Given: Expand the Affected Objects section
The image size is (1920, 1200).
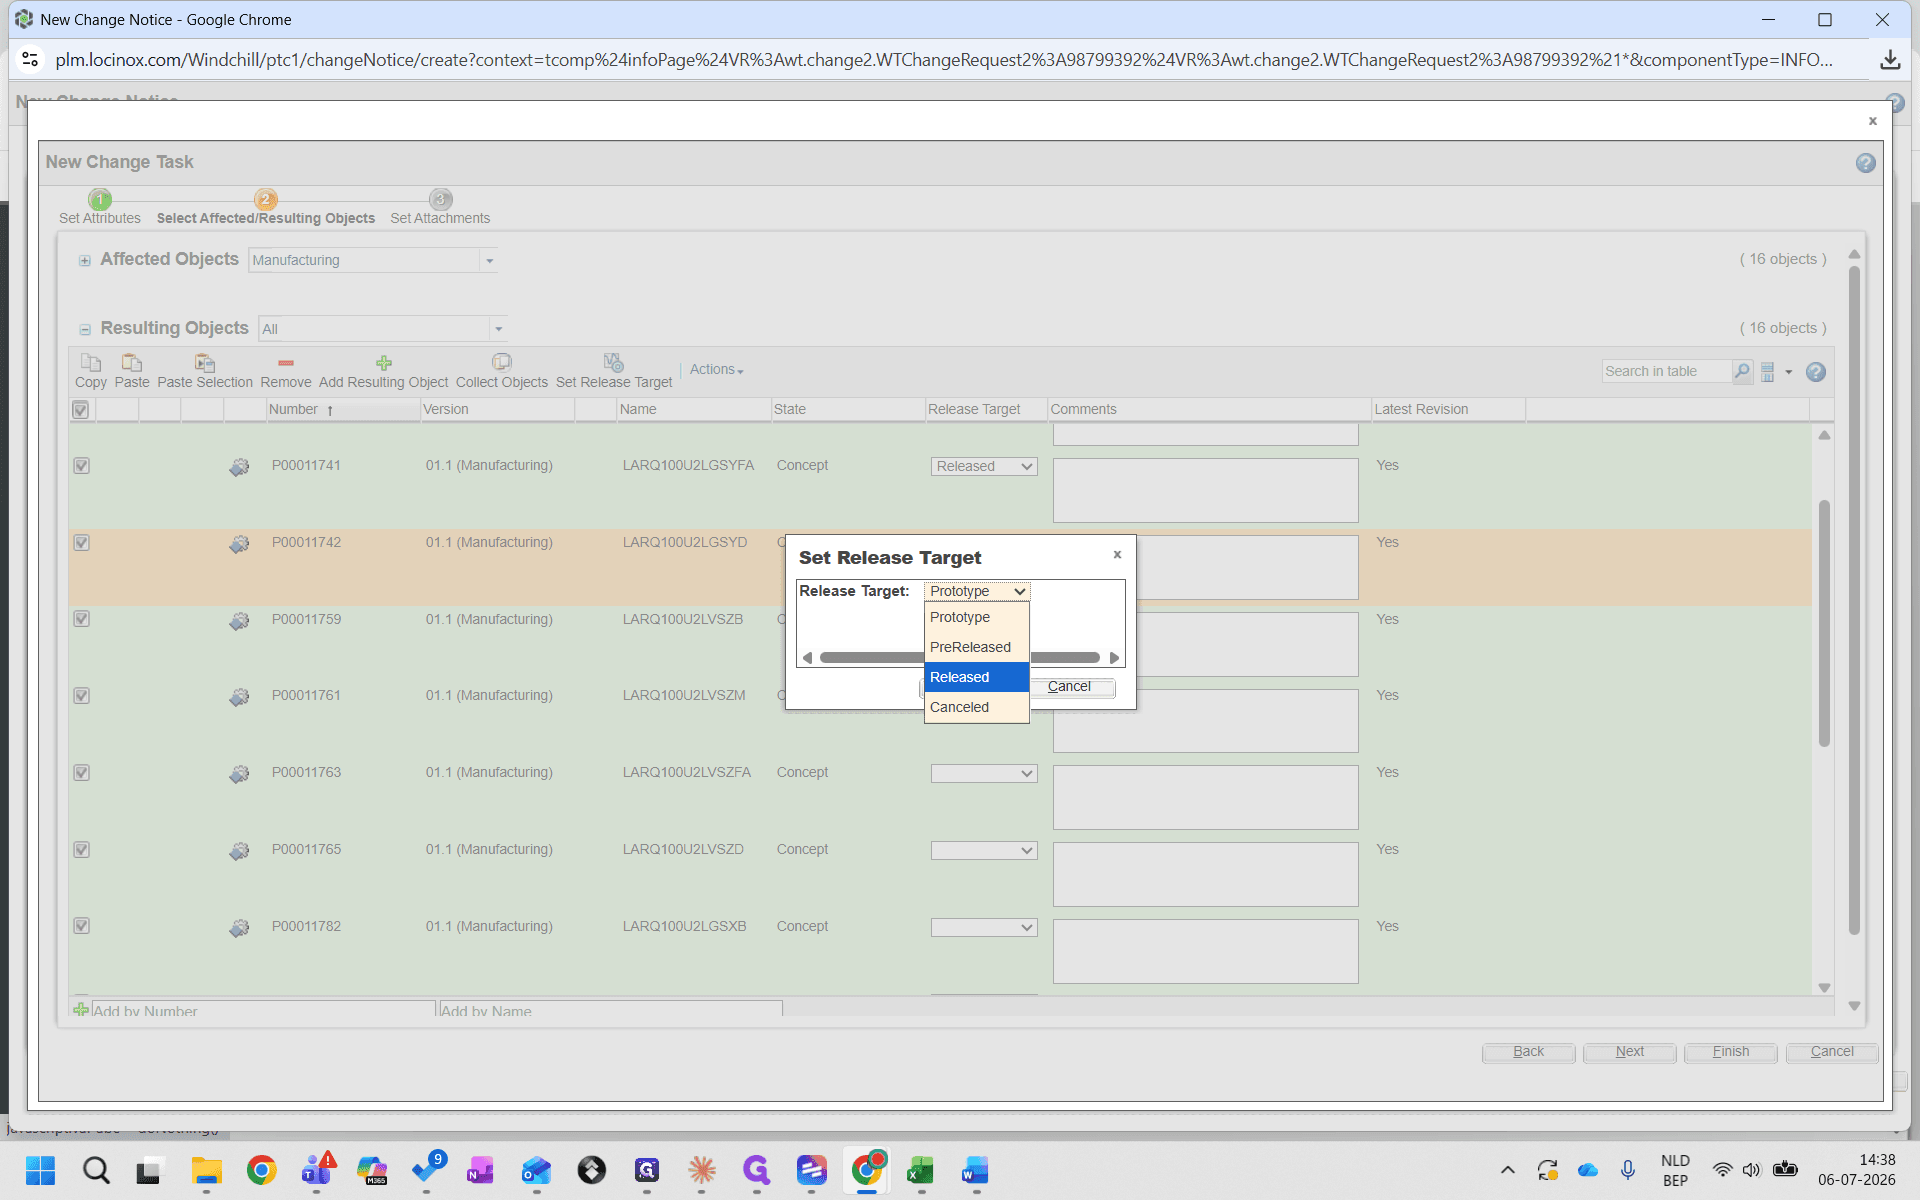Looking at the screenshot, I should pos(85,261).
